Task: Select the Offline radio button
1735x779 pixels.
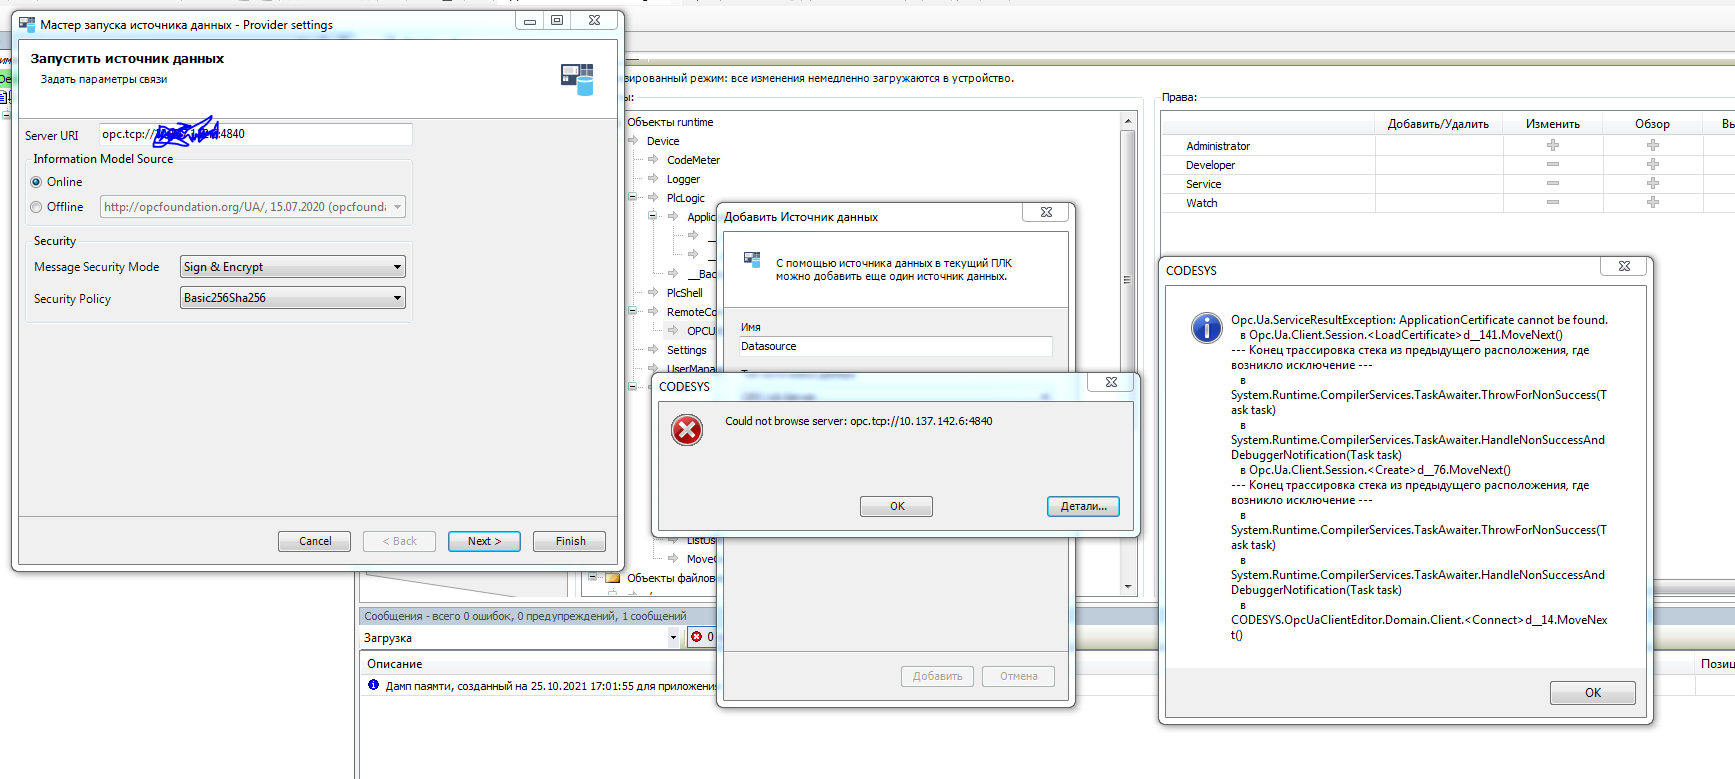Action: 37,207
